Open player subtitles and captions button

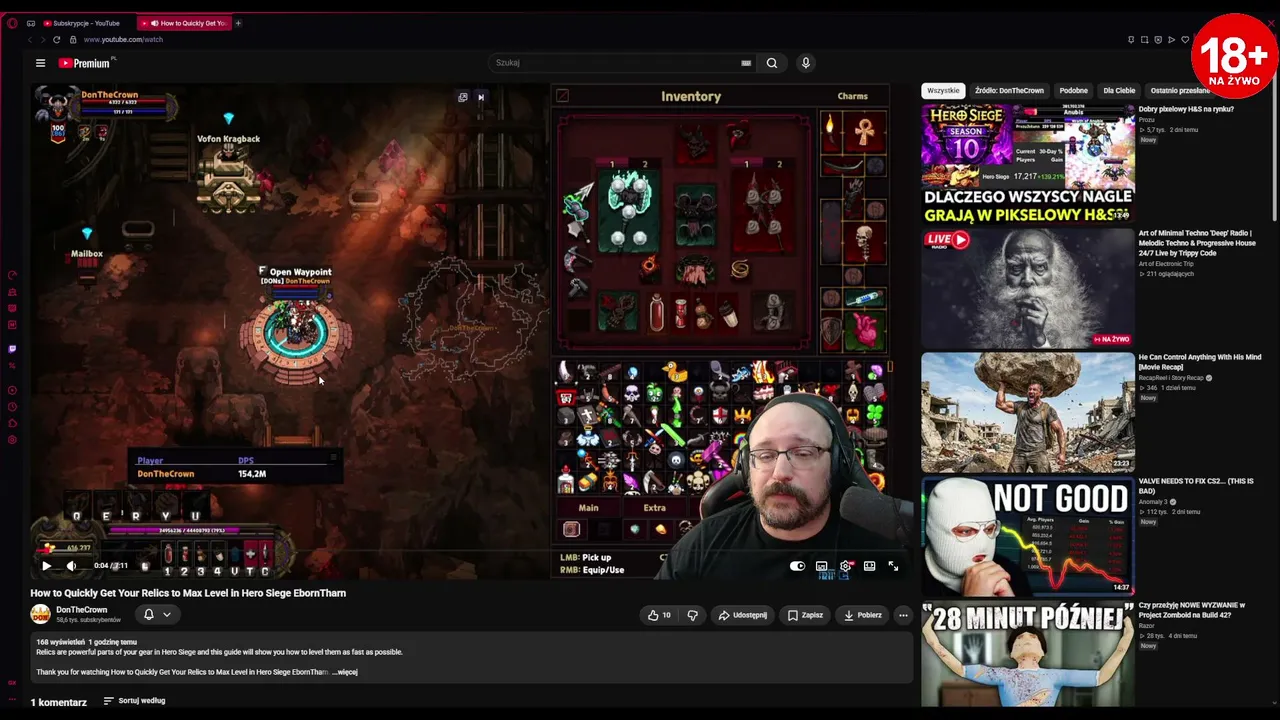pos(822,566)
